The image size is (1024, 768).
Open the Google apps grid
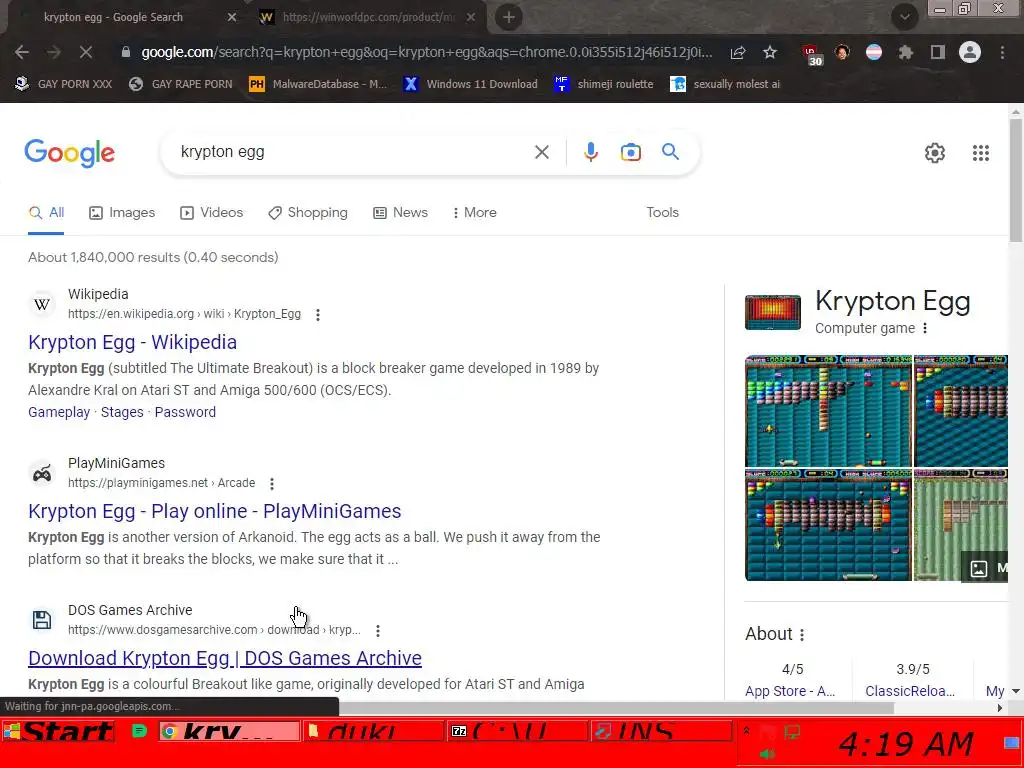point(981,153)
